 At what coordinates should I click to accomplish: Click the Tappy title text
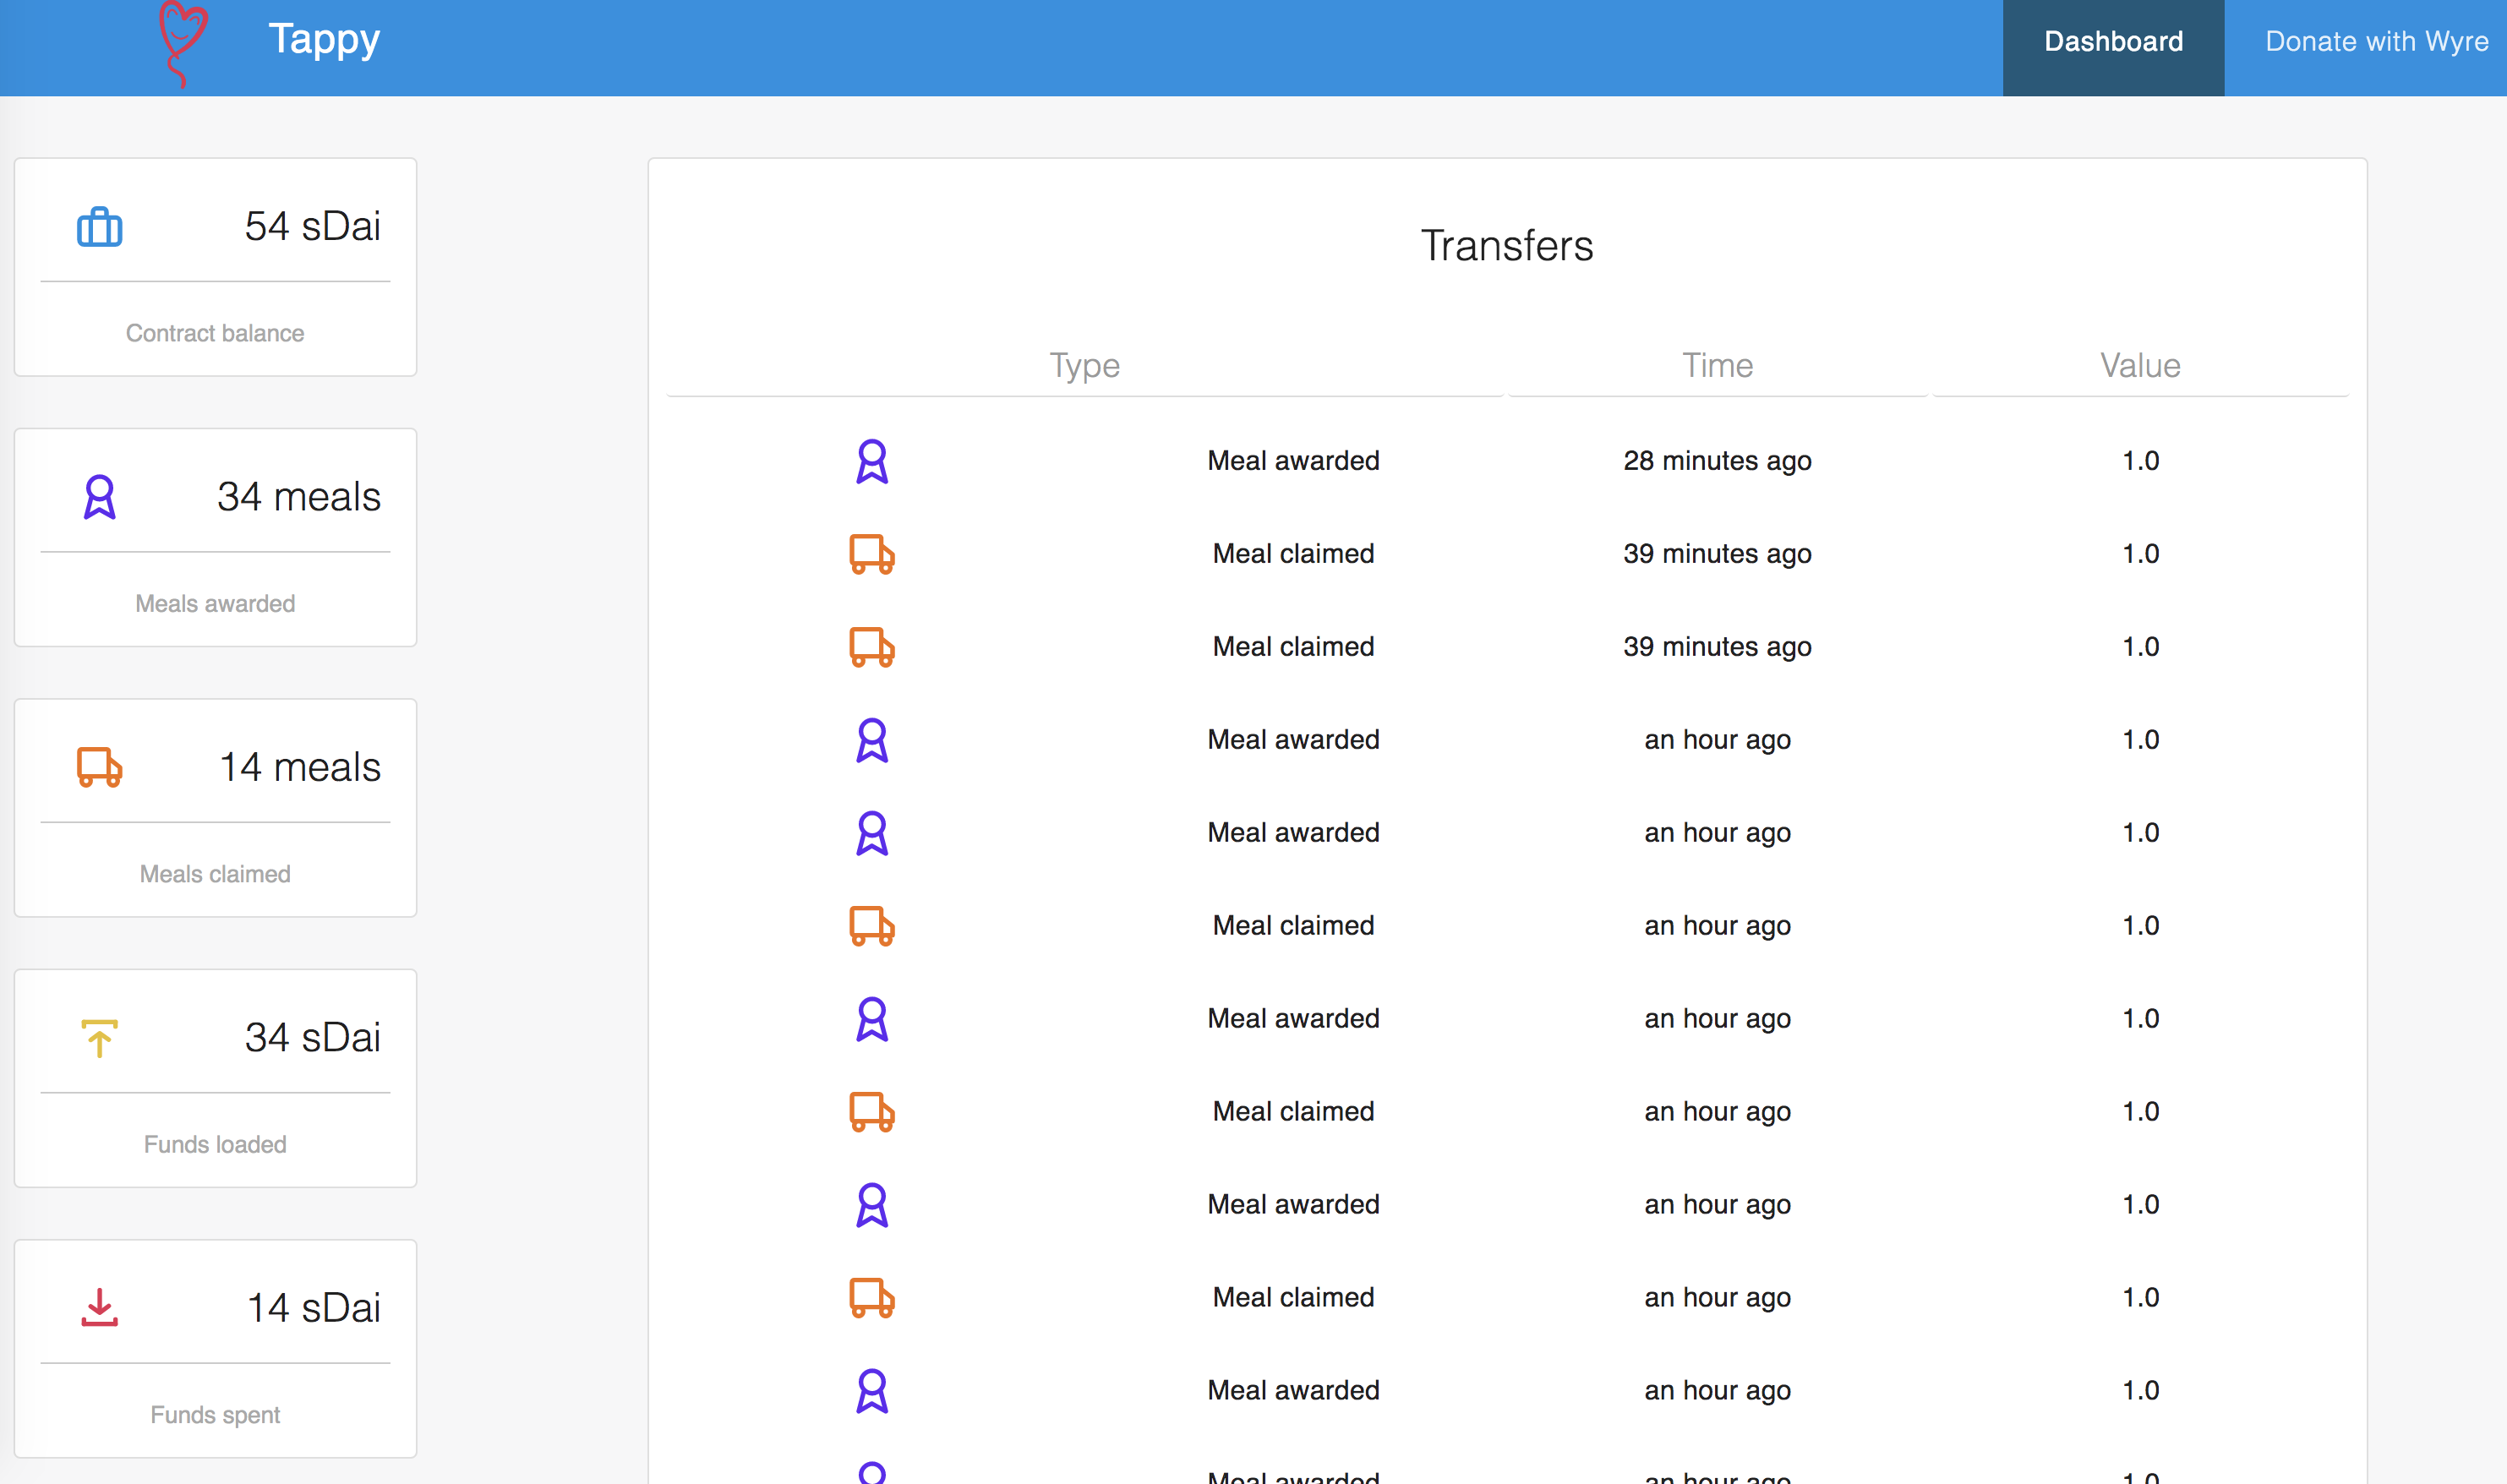[x=324, y=40]
